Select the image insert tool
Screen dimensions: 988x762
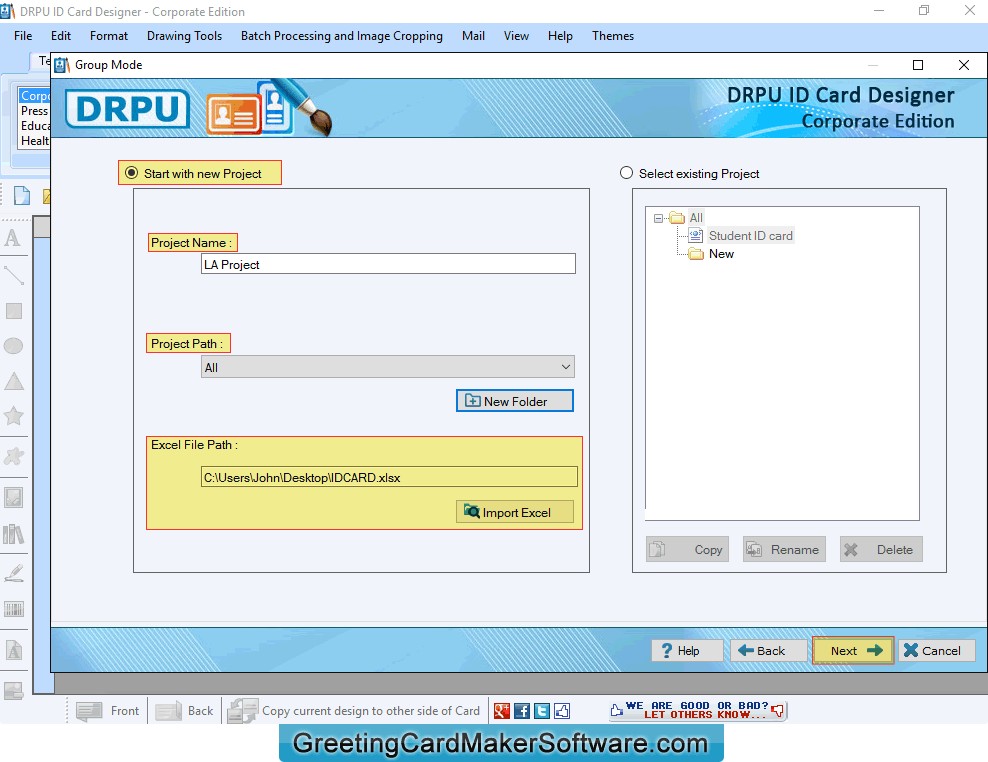tap(14, 497)
